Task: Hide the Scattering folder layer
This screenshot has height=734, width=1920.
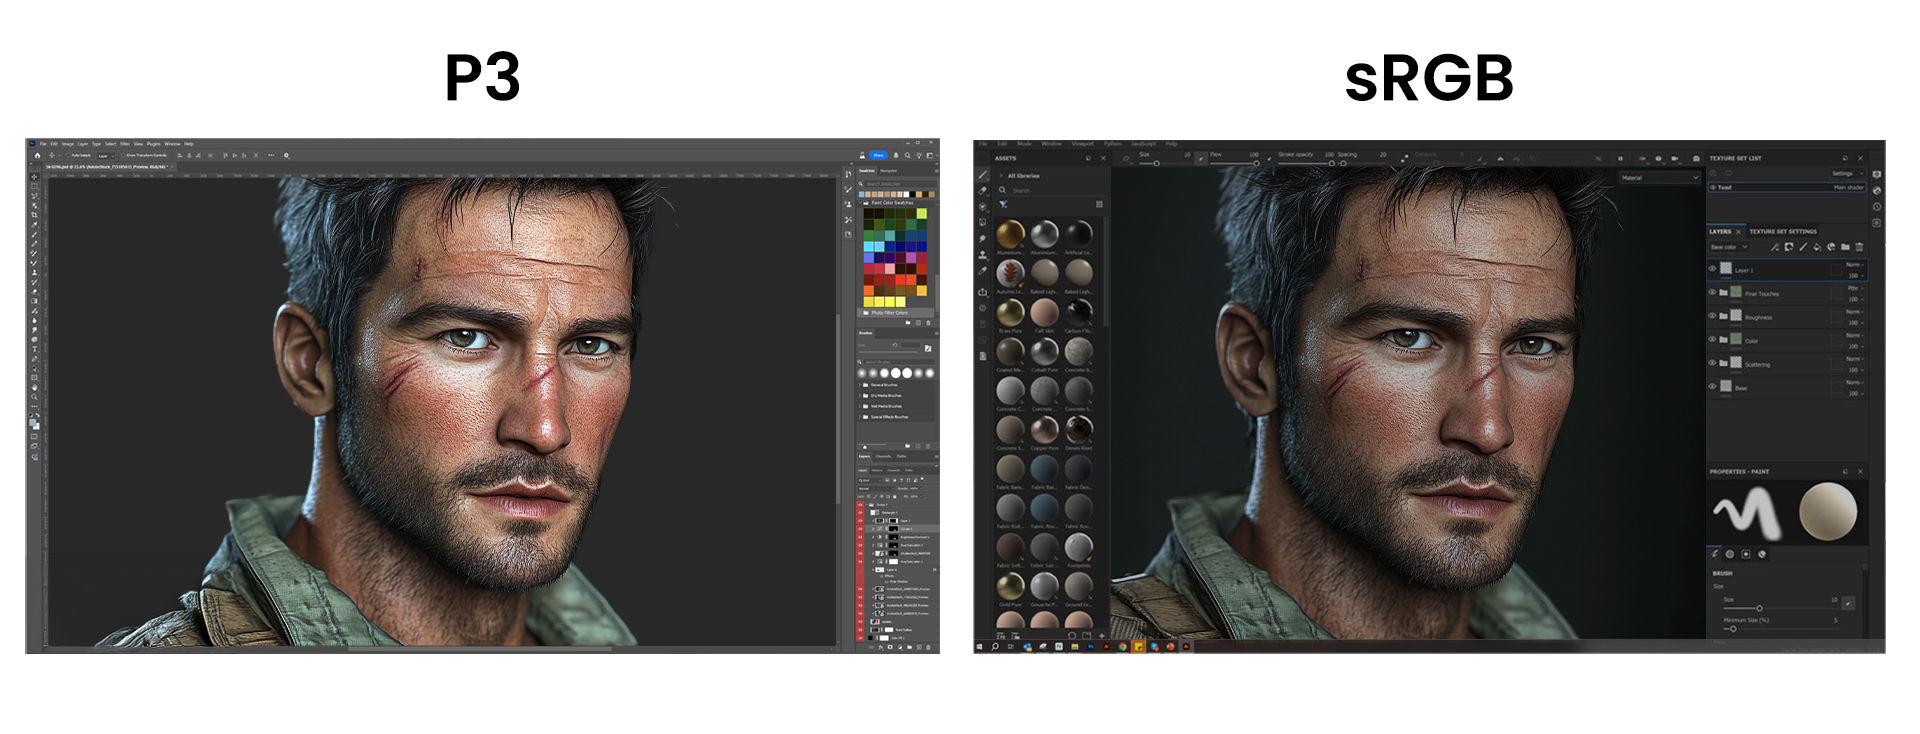Action: [1712, 363]
